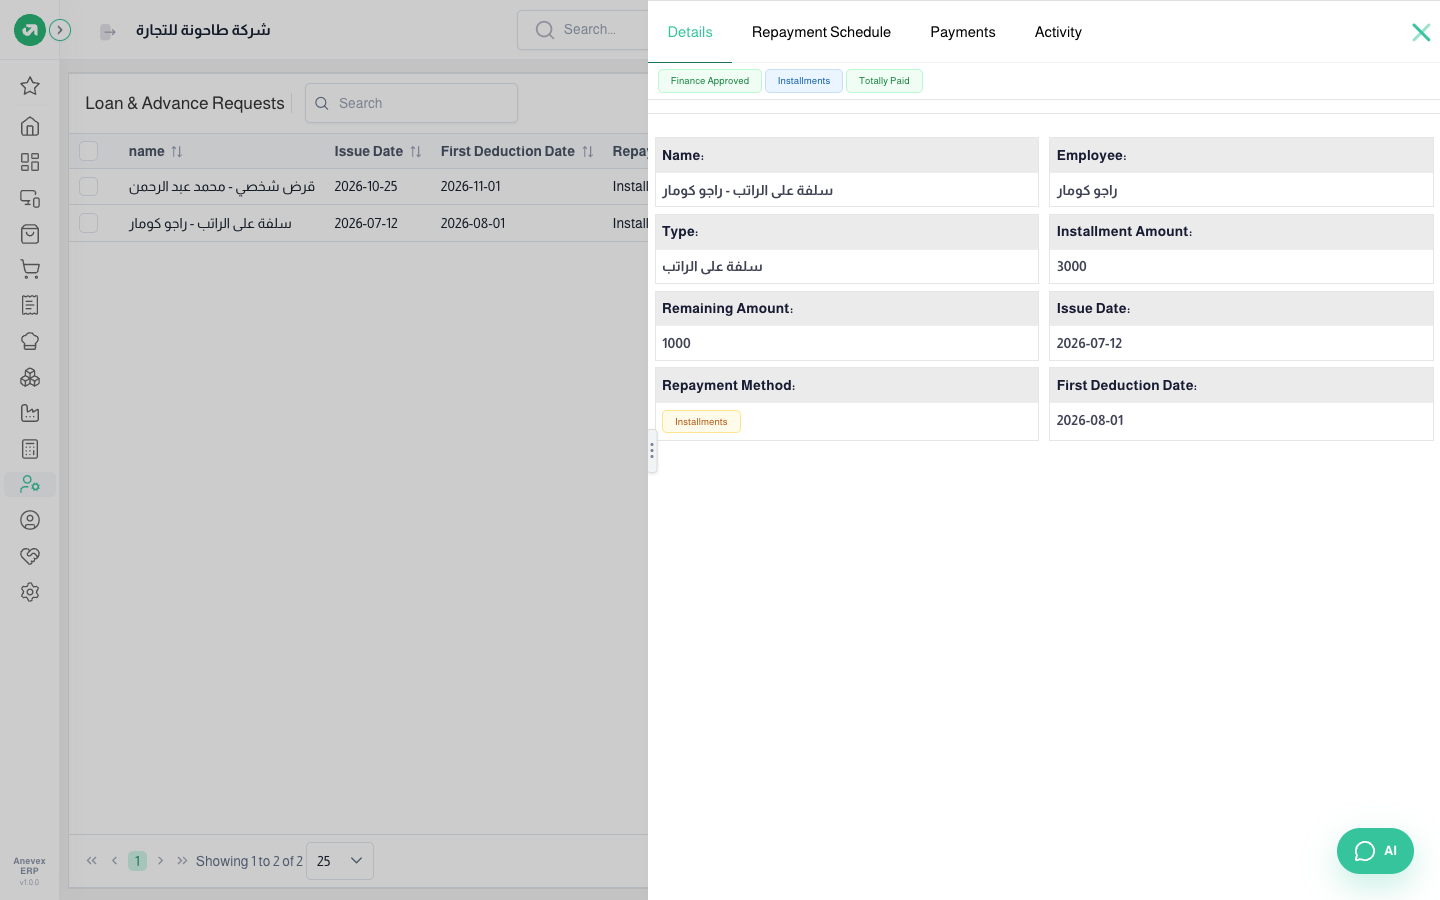Switch to the Repayment Schedule tab
This screenshot has width=1440, height=900.
[x=821, y=32]
